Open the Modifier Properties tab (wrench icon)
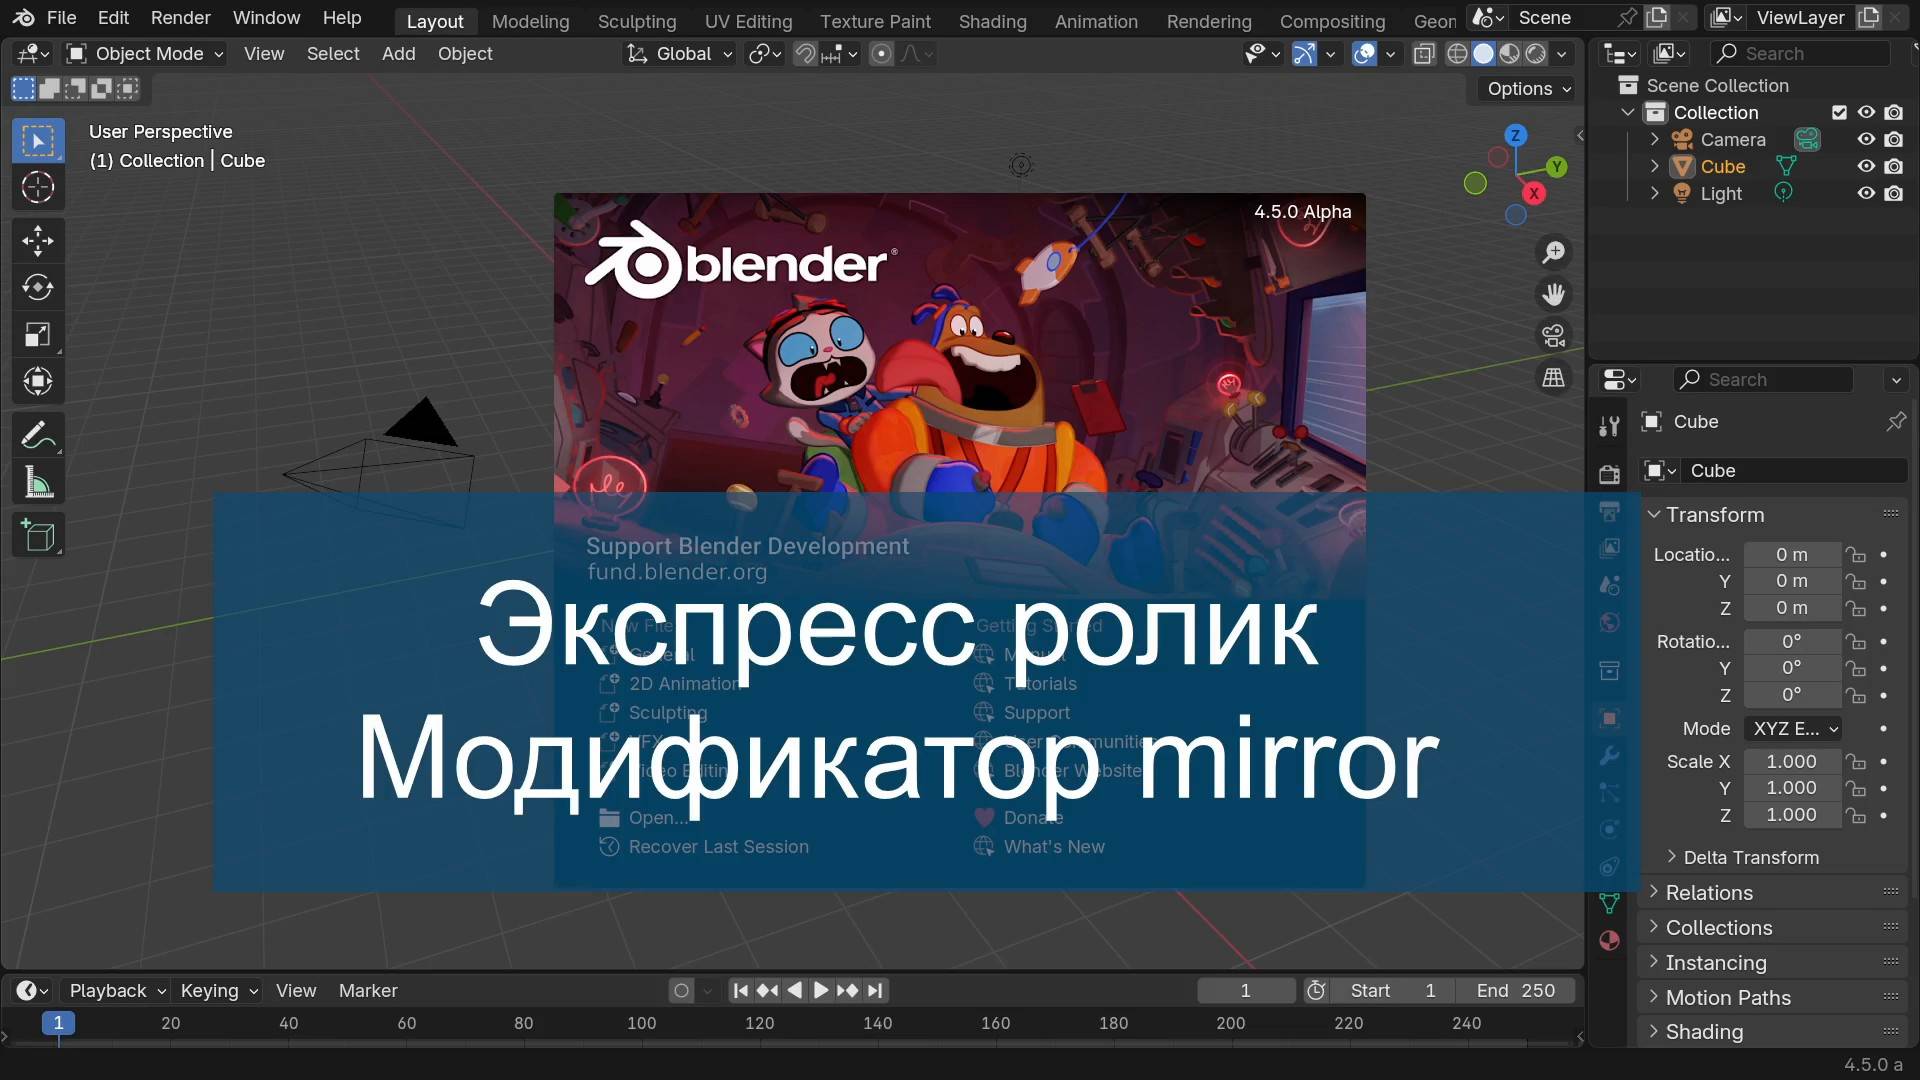 coord(1610,755)
